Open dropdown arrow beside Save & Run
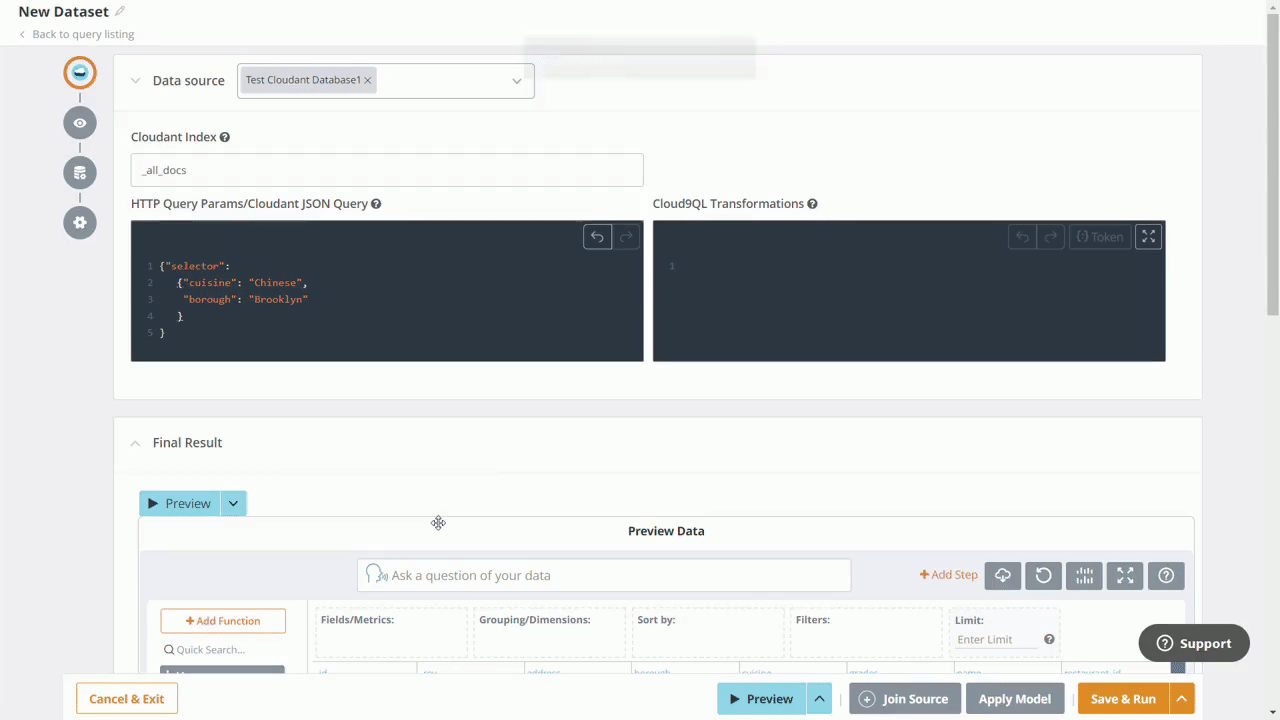 pyautogui.click(x=1182, y=699)
